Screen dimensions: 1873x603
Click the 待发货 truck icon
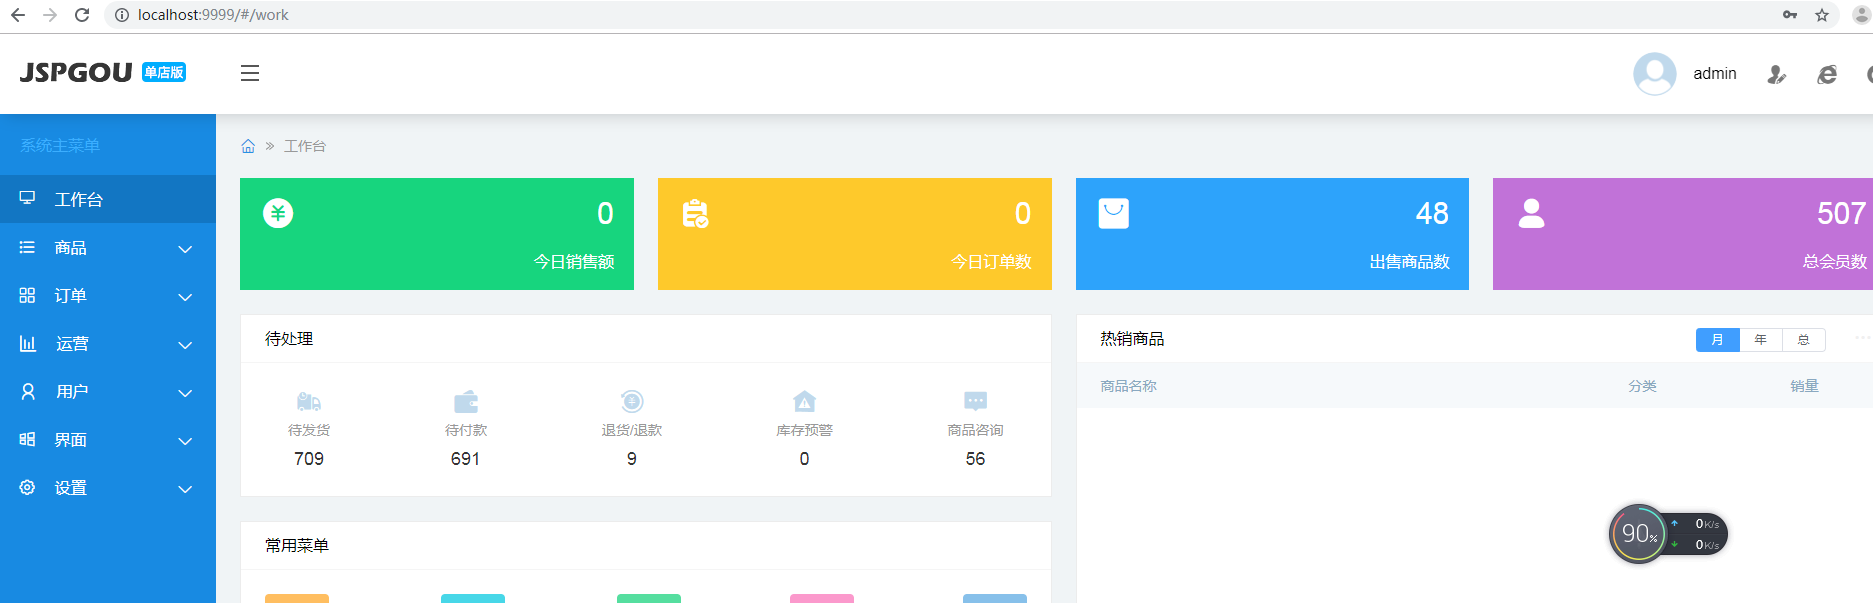tap(309, 401)
